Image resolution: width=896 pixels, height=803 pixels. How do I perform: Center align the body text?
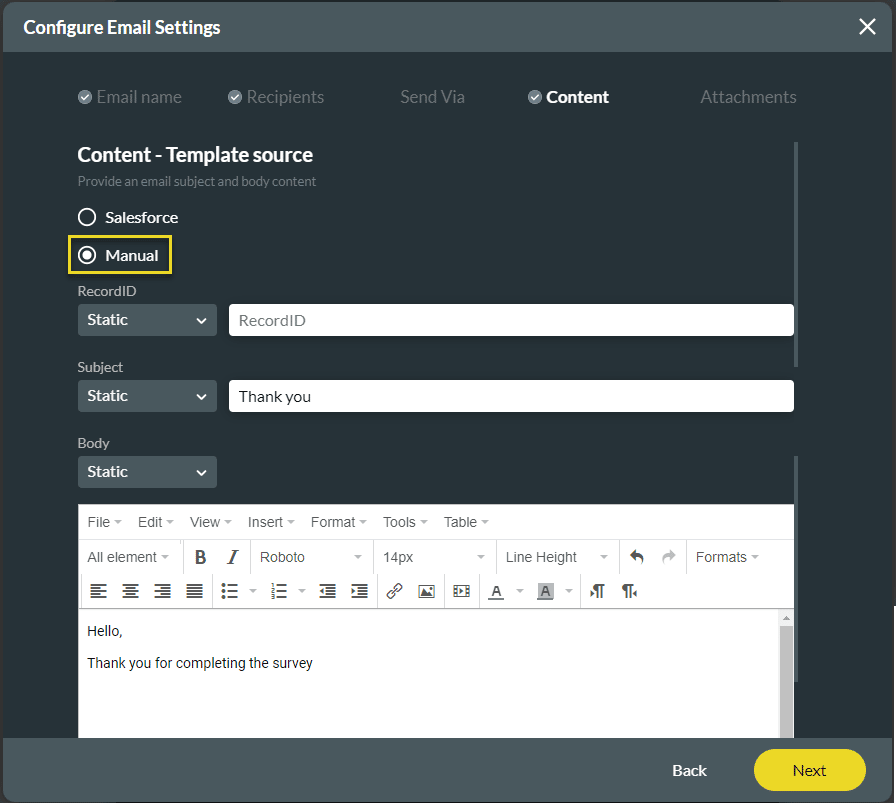131,591
